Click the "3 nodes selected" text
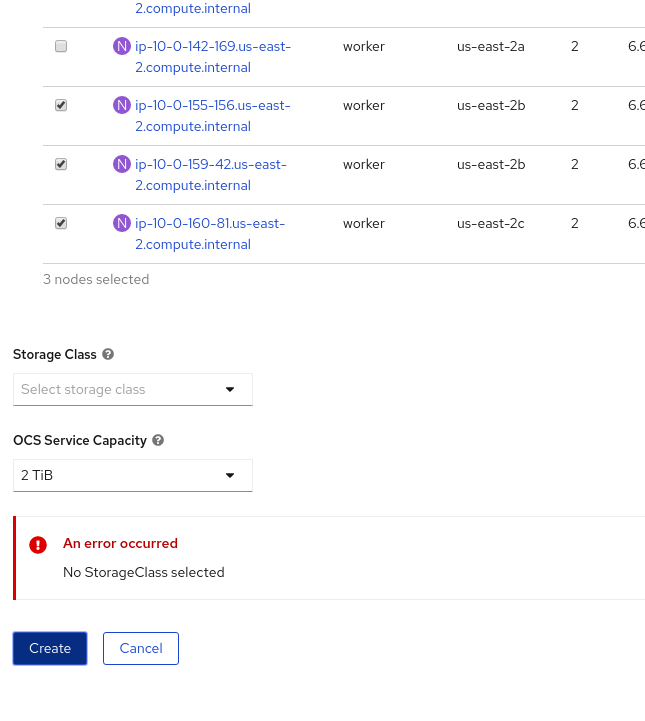This screenshot has height=721, width=645. [x=96, y=280]
